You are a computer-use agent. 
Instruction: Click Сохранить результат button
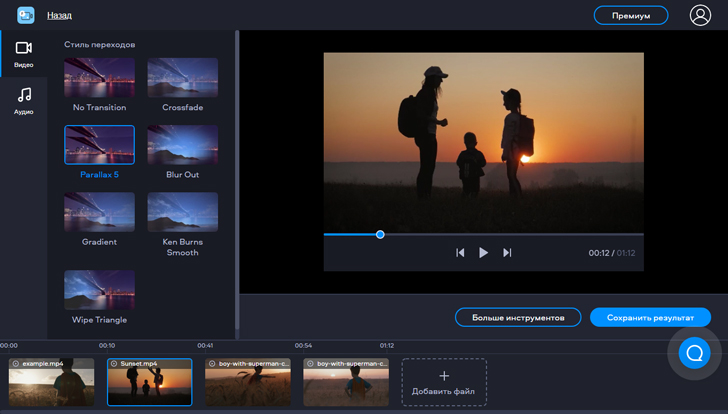[x=650, y=317]
